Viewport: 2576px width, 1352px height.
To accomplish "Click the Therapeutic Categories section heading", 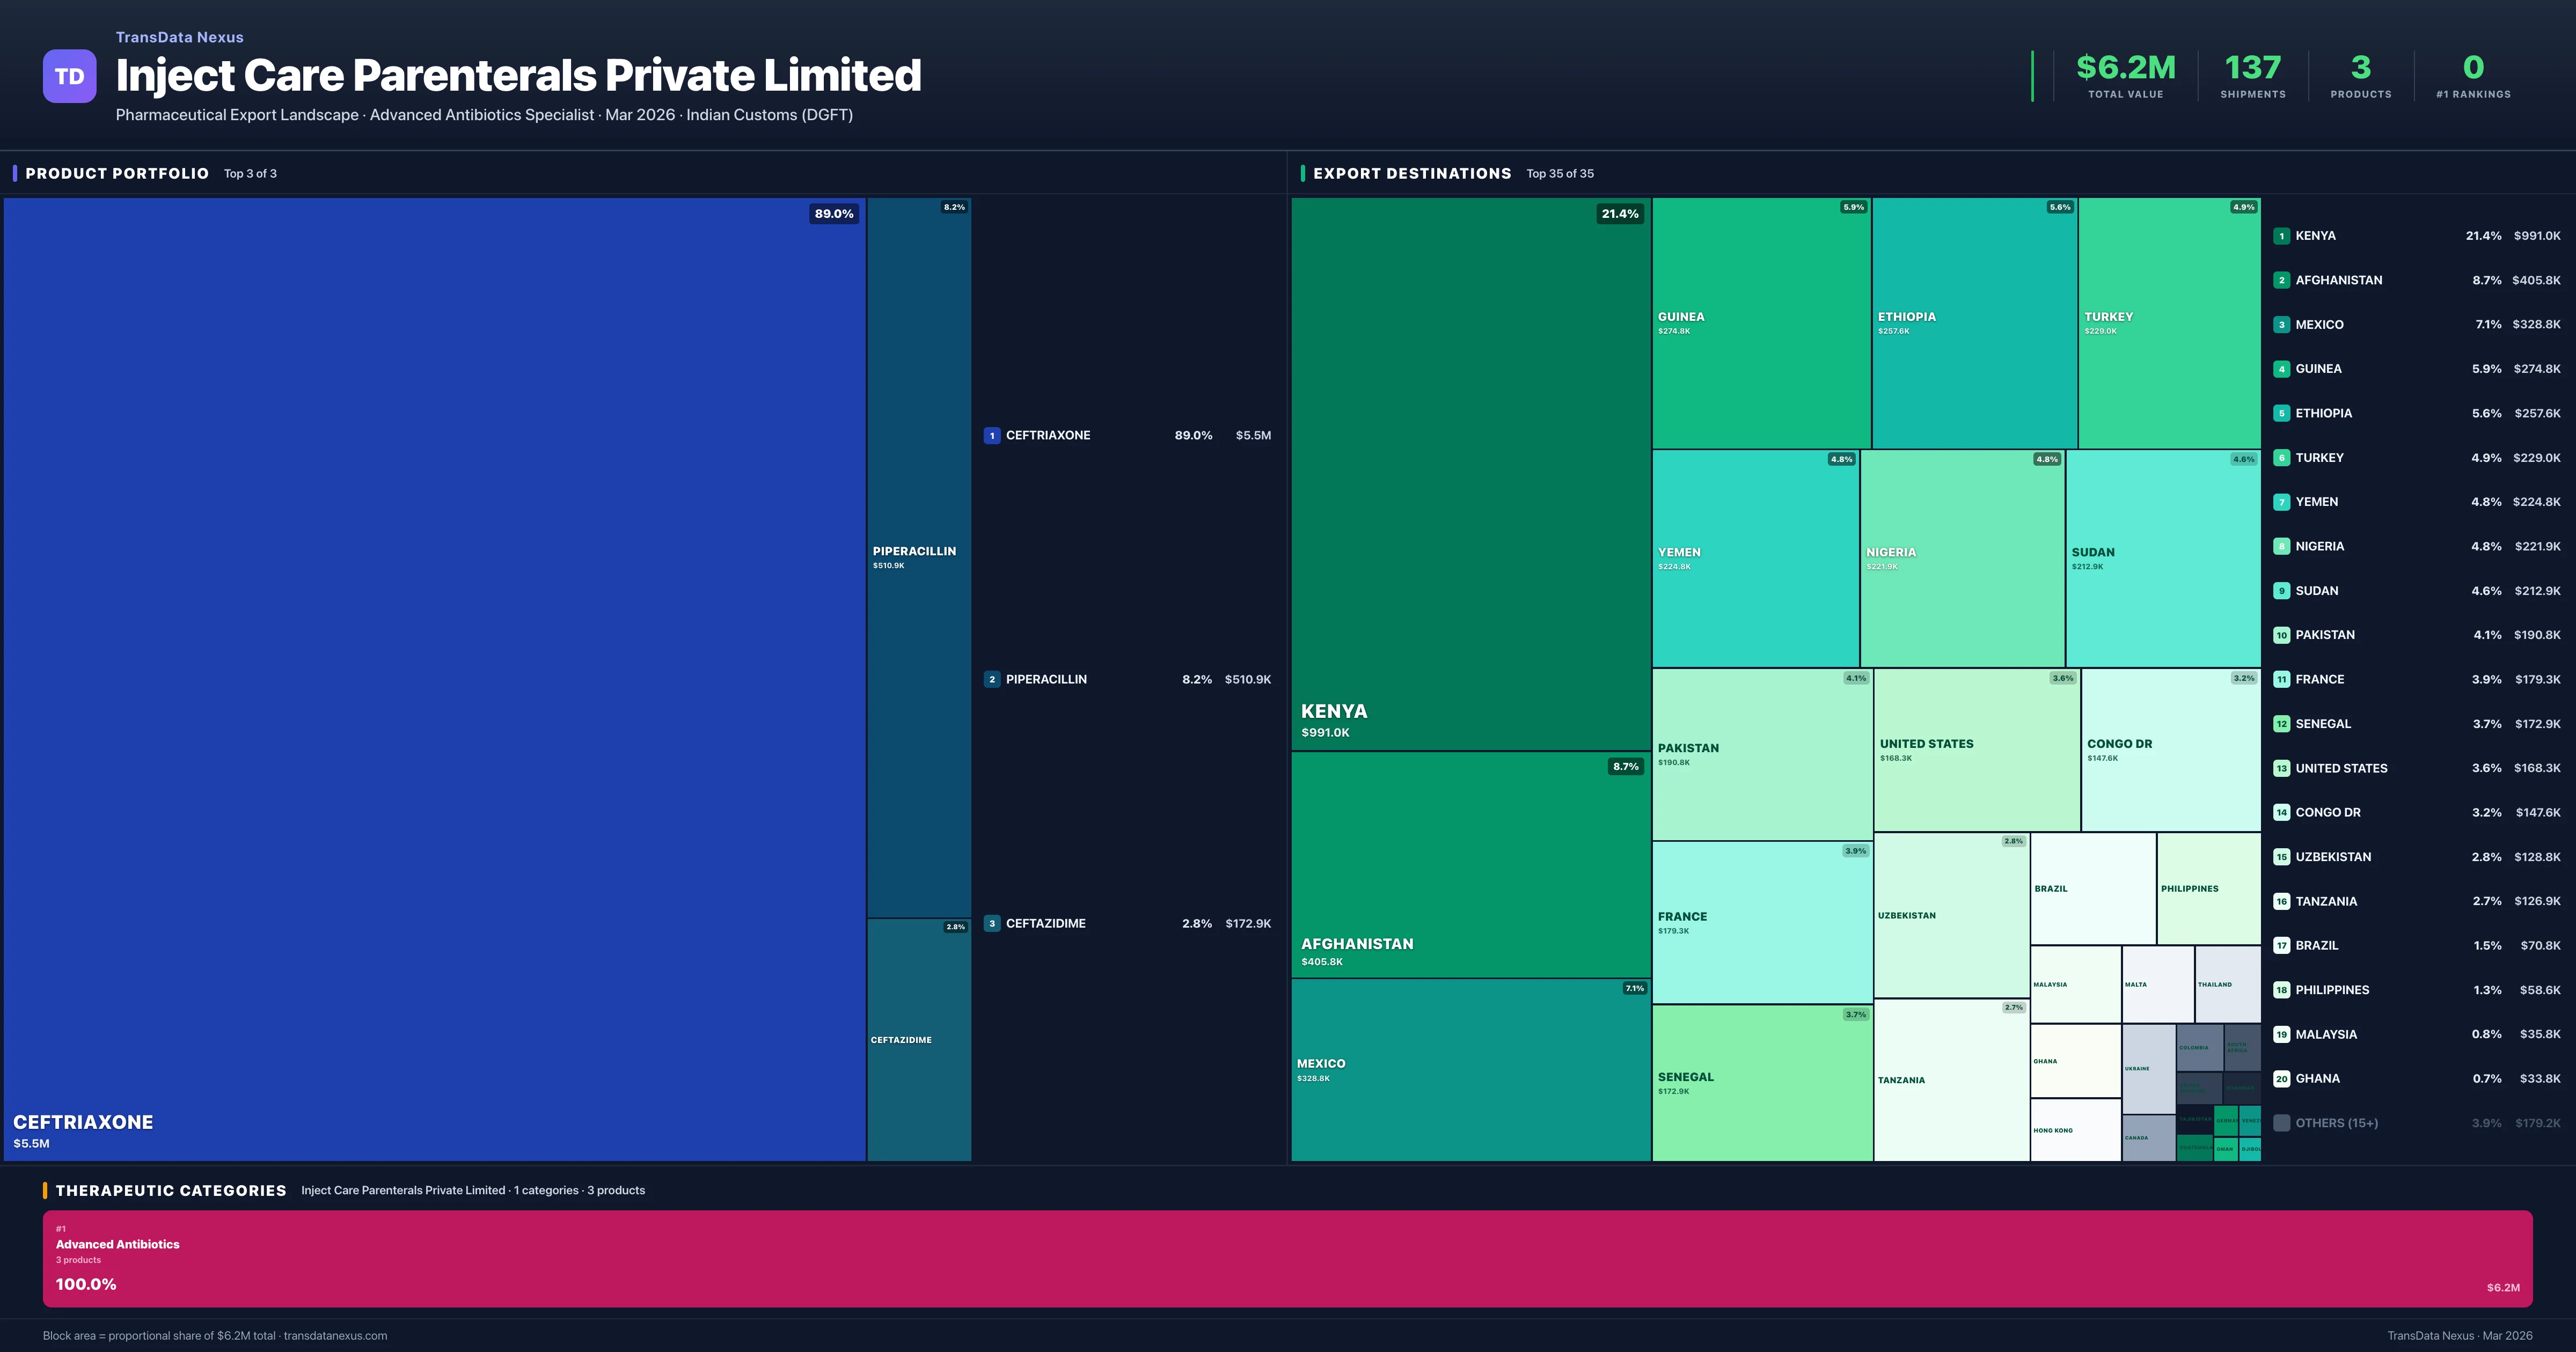I will pyautogui.click(x=170, y=1190).
